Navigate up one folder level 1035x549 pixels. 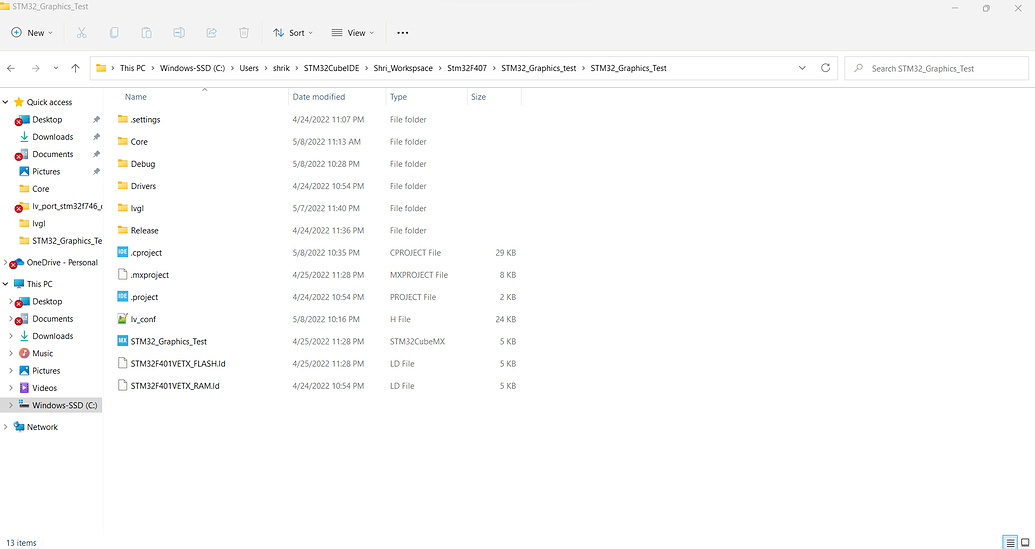pyautogui.click(x=75, y=68)
